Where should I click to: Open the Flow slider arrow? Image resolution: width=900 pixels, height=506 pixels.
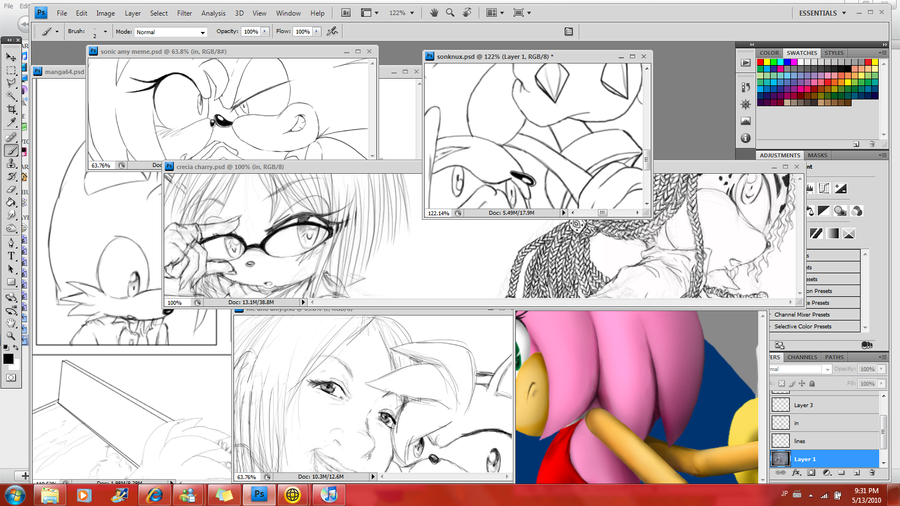316,32
